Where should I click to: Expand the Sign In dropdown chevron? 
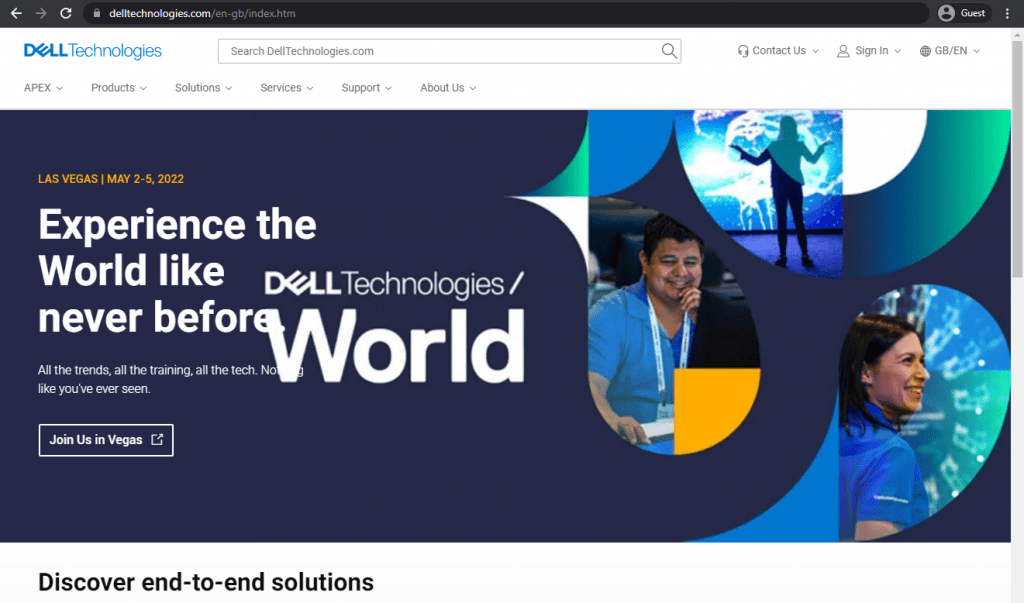point(897,51)
